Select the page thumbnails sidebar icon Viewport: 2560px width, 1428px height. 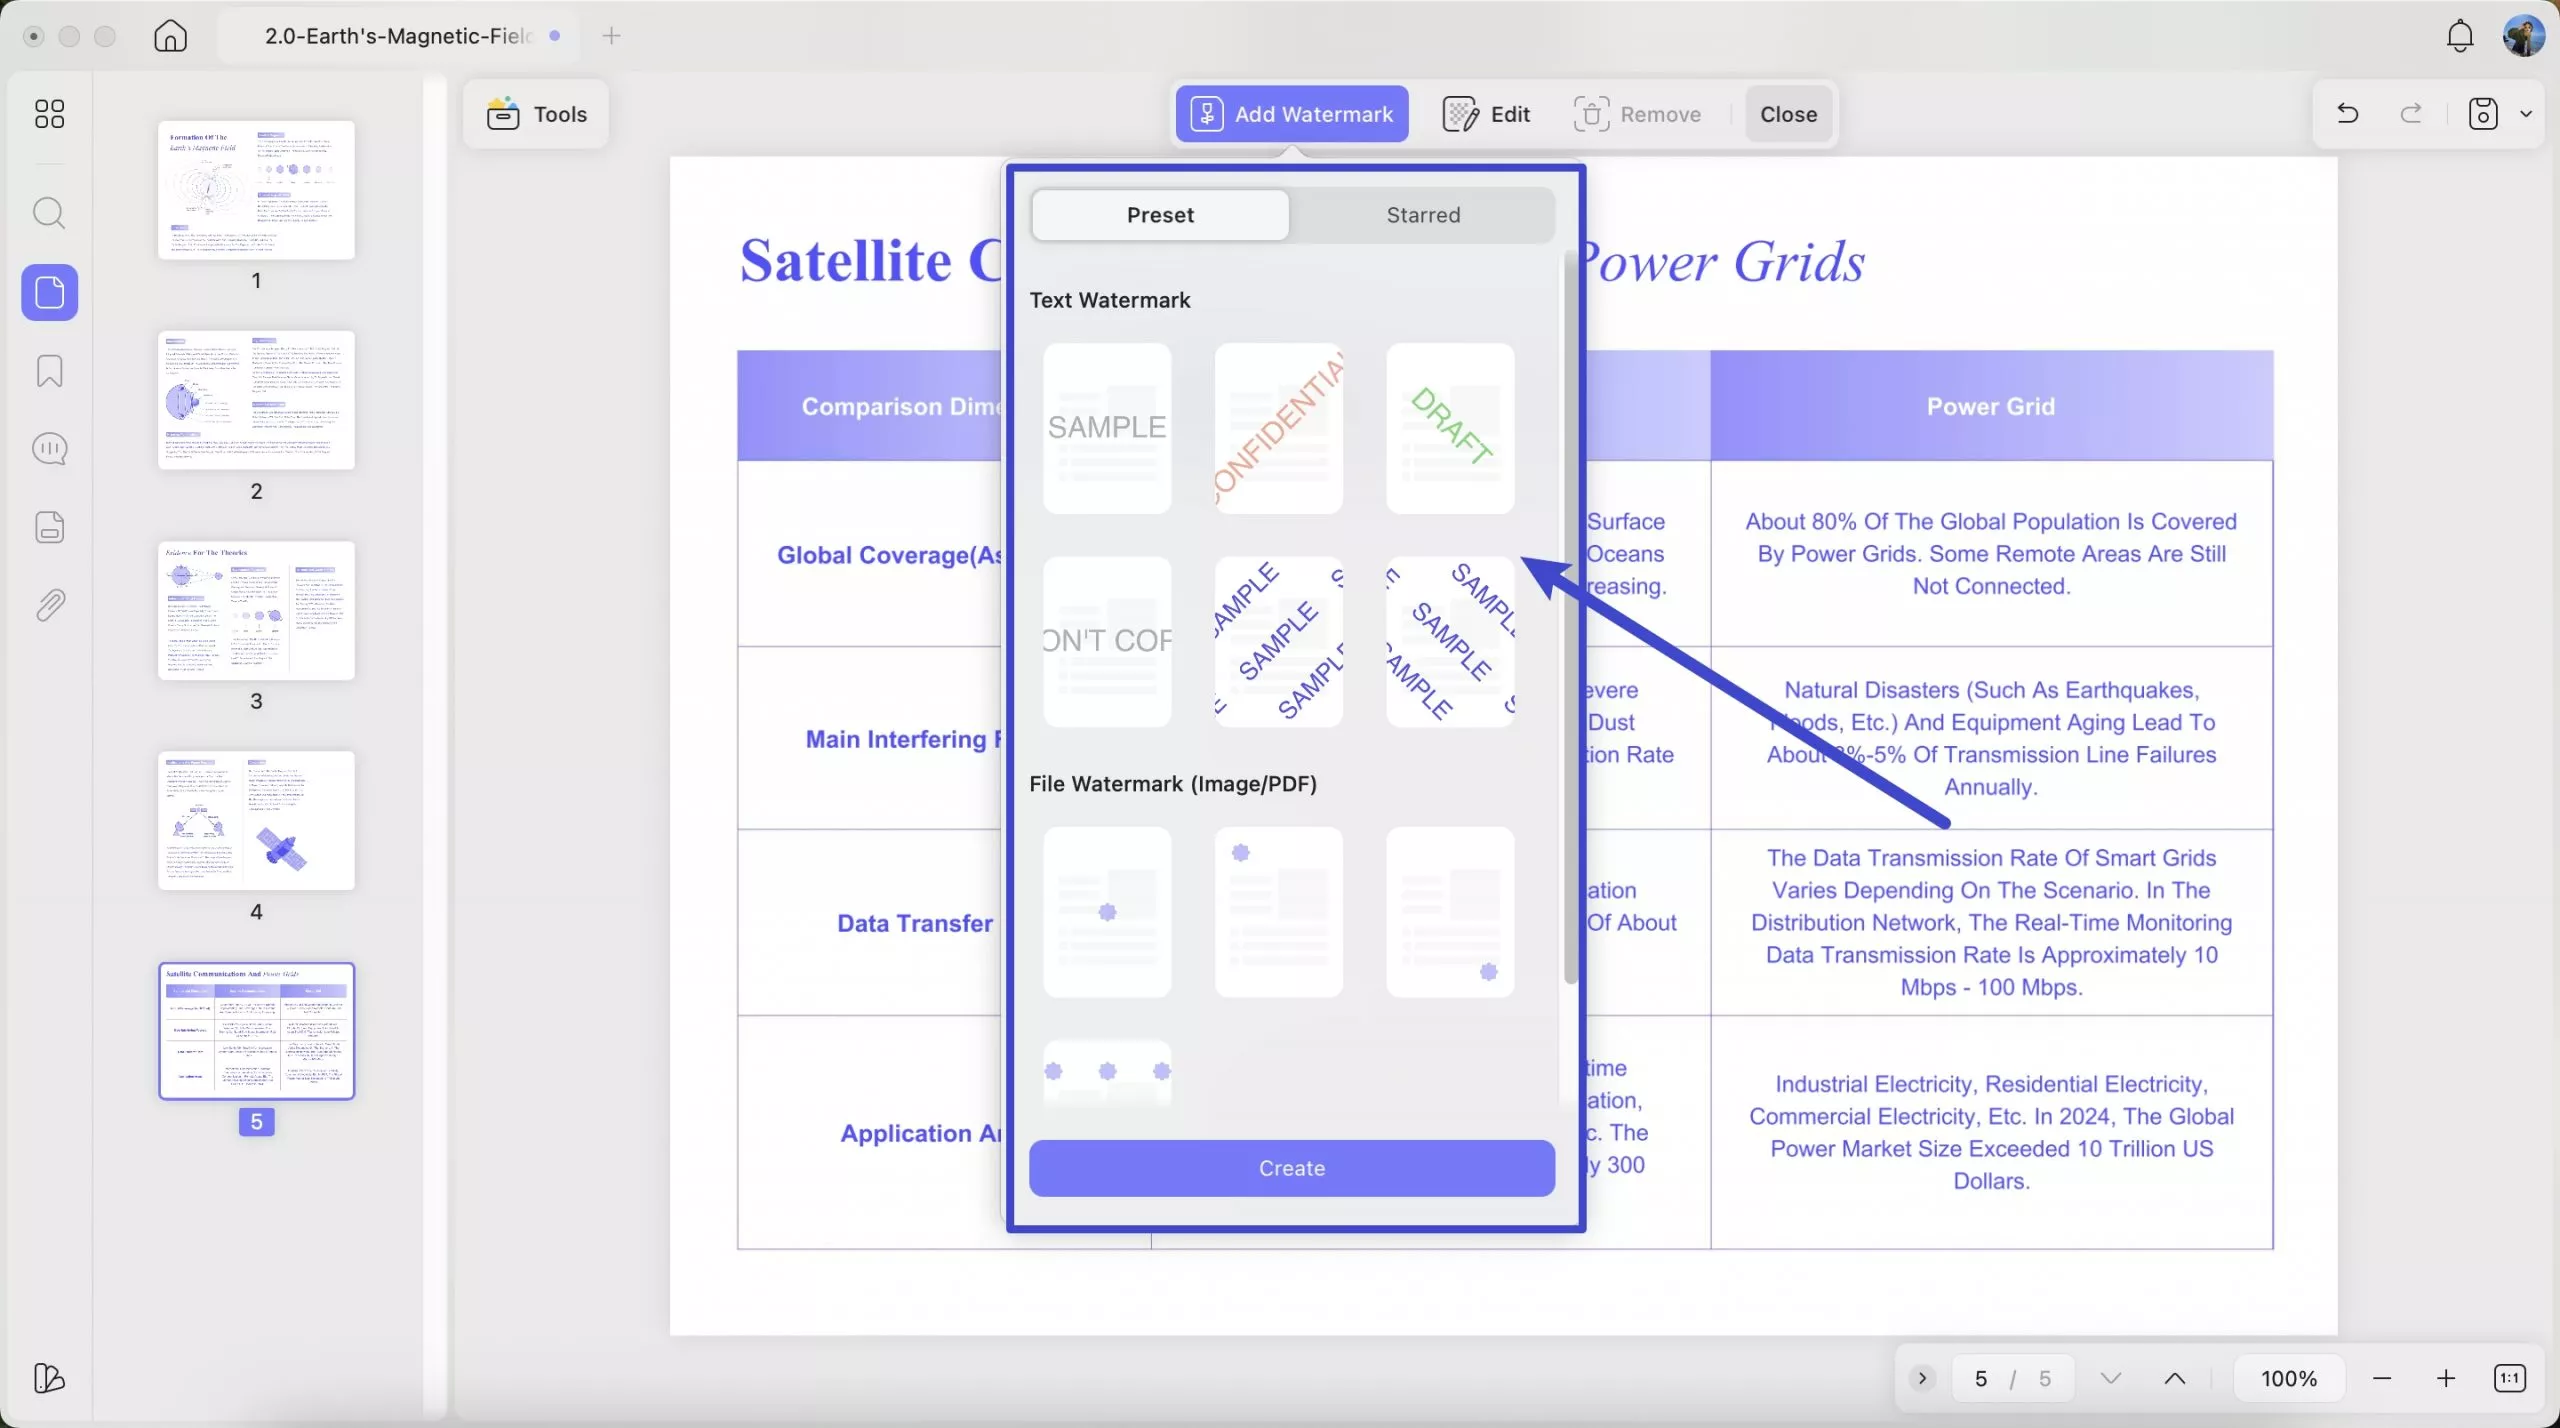50,293
